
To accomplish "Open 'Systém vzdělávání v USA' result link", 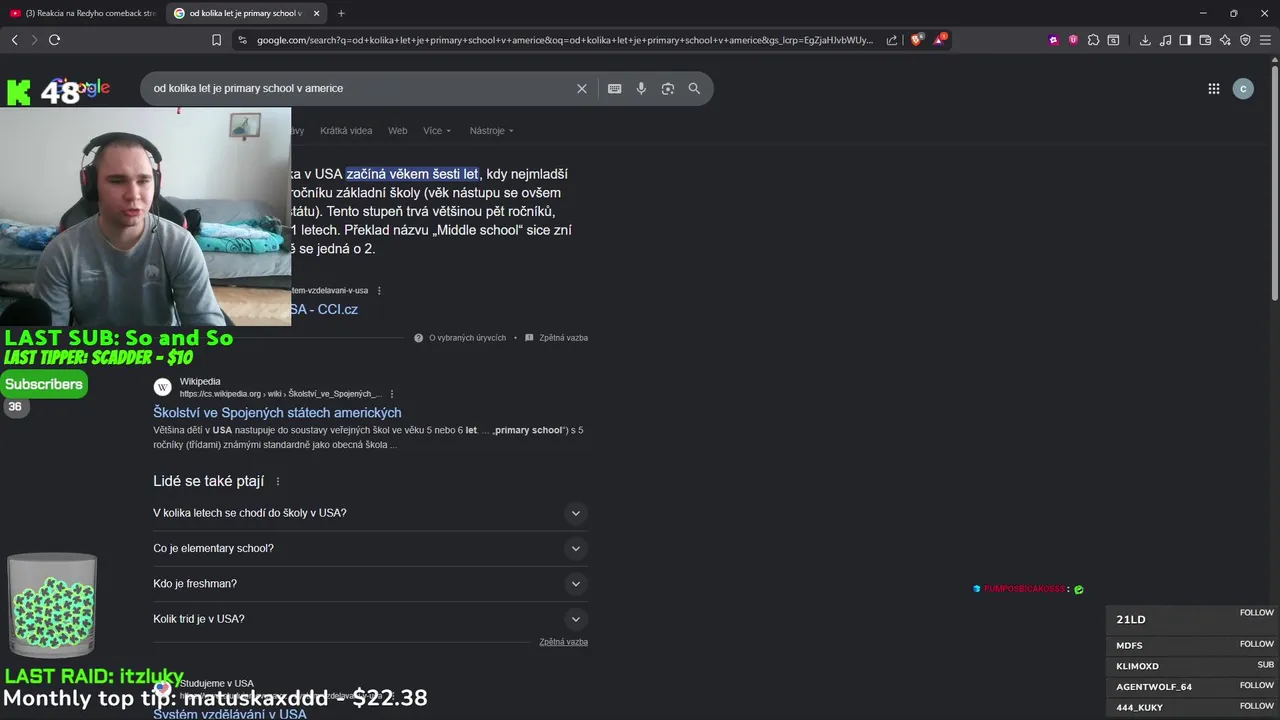I will click(x=230, y=714).
